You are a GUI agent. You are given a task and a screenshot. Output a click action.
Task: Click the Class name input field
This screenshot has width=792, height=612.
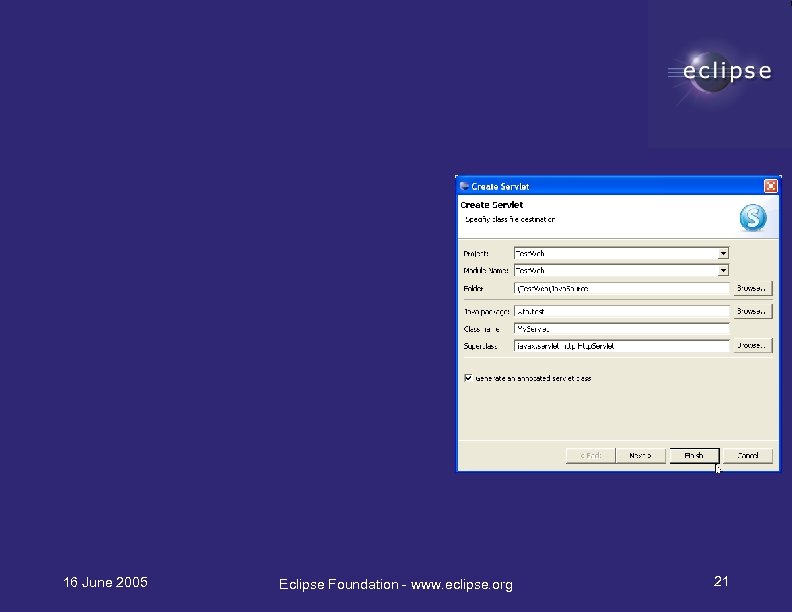(x=622, y=329)
